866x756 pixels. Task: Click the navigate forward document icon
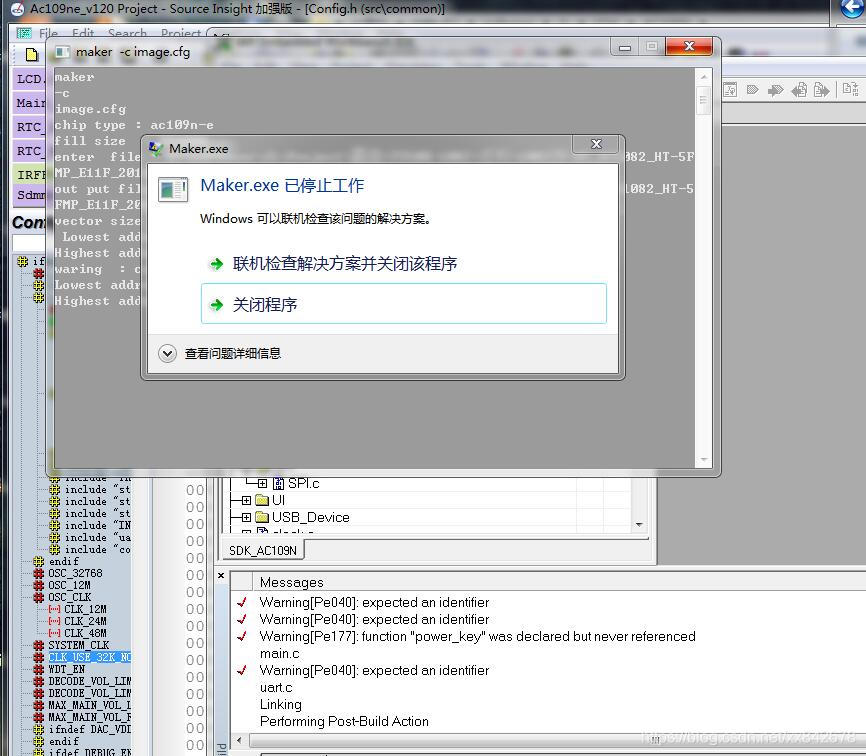821,89
